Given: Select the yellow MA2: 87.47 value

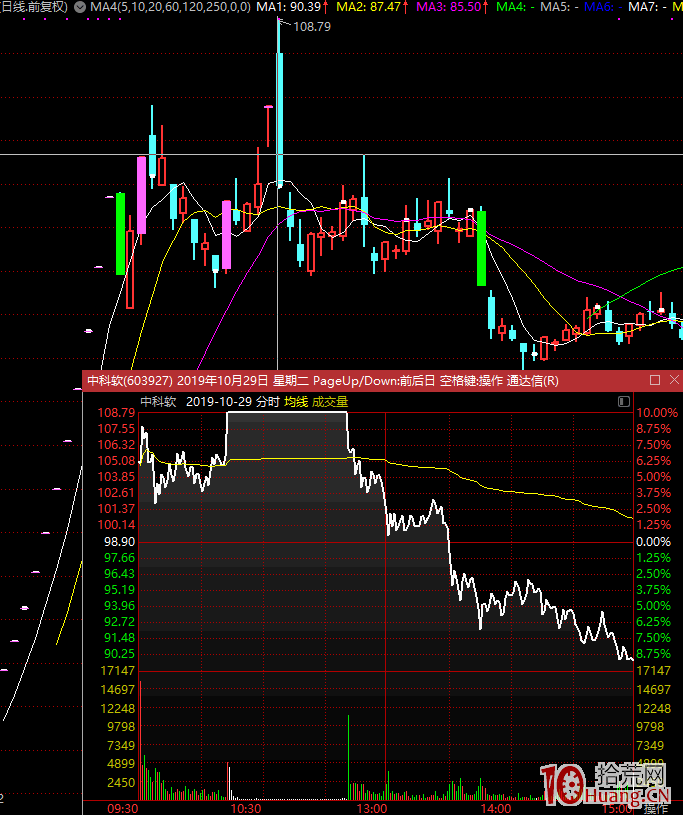Looking at the screenshot, I should coord(369,7).
